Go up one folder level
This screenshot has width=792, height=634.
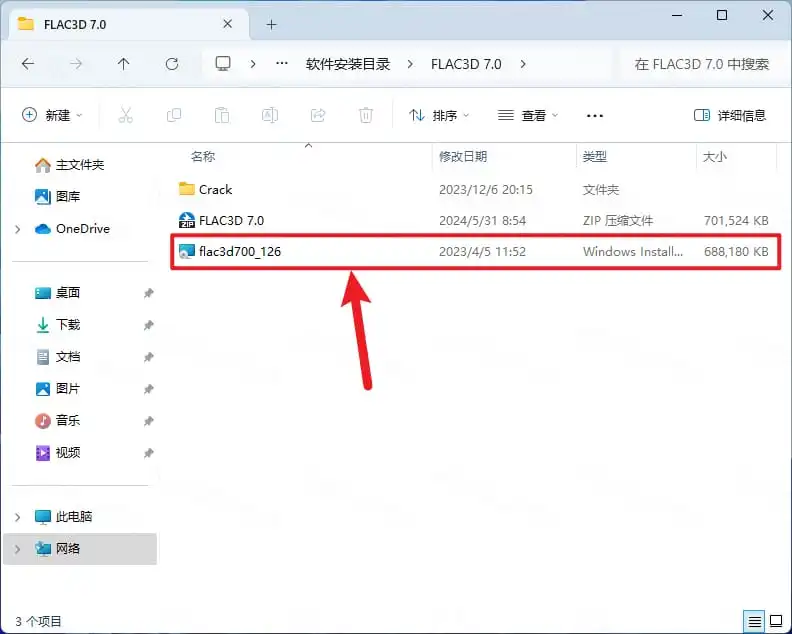pyautogui.click(x=123, y=64)
